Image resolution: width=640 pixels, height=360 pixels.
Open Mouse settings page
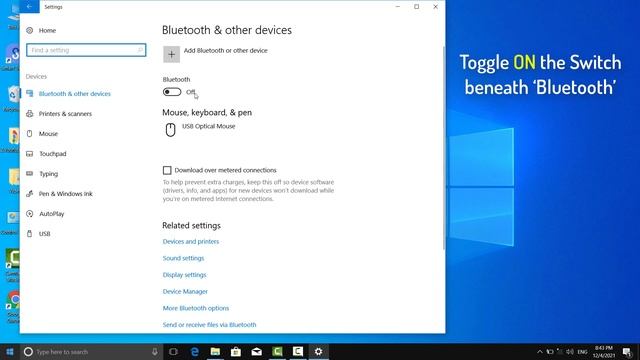coord(48,133)
